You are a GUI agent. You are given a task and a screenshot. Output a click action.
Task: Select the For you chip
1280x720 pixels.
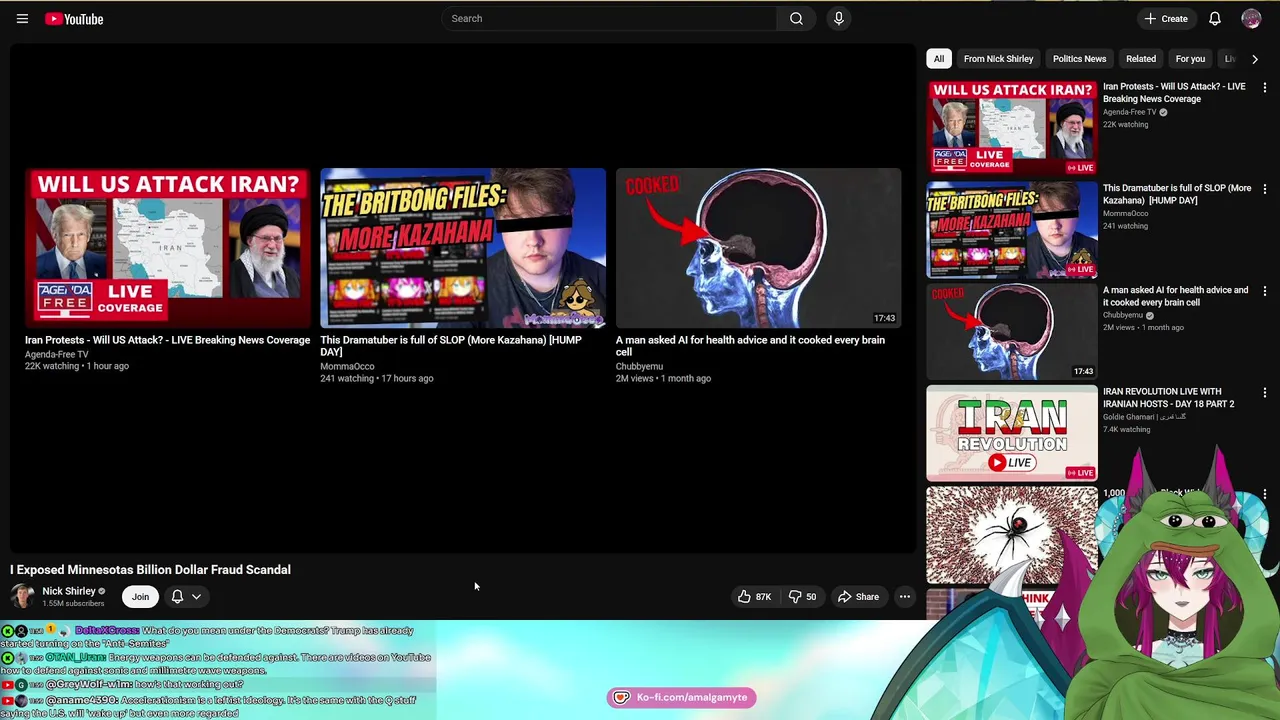1190,59
